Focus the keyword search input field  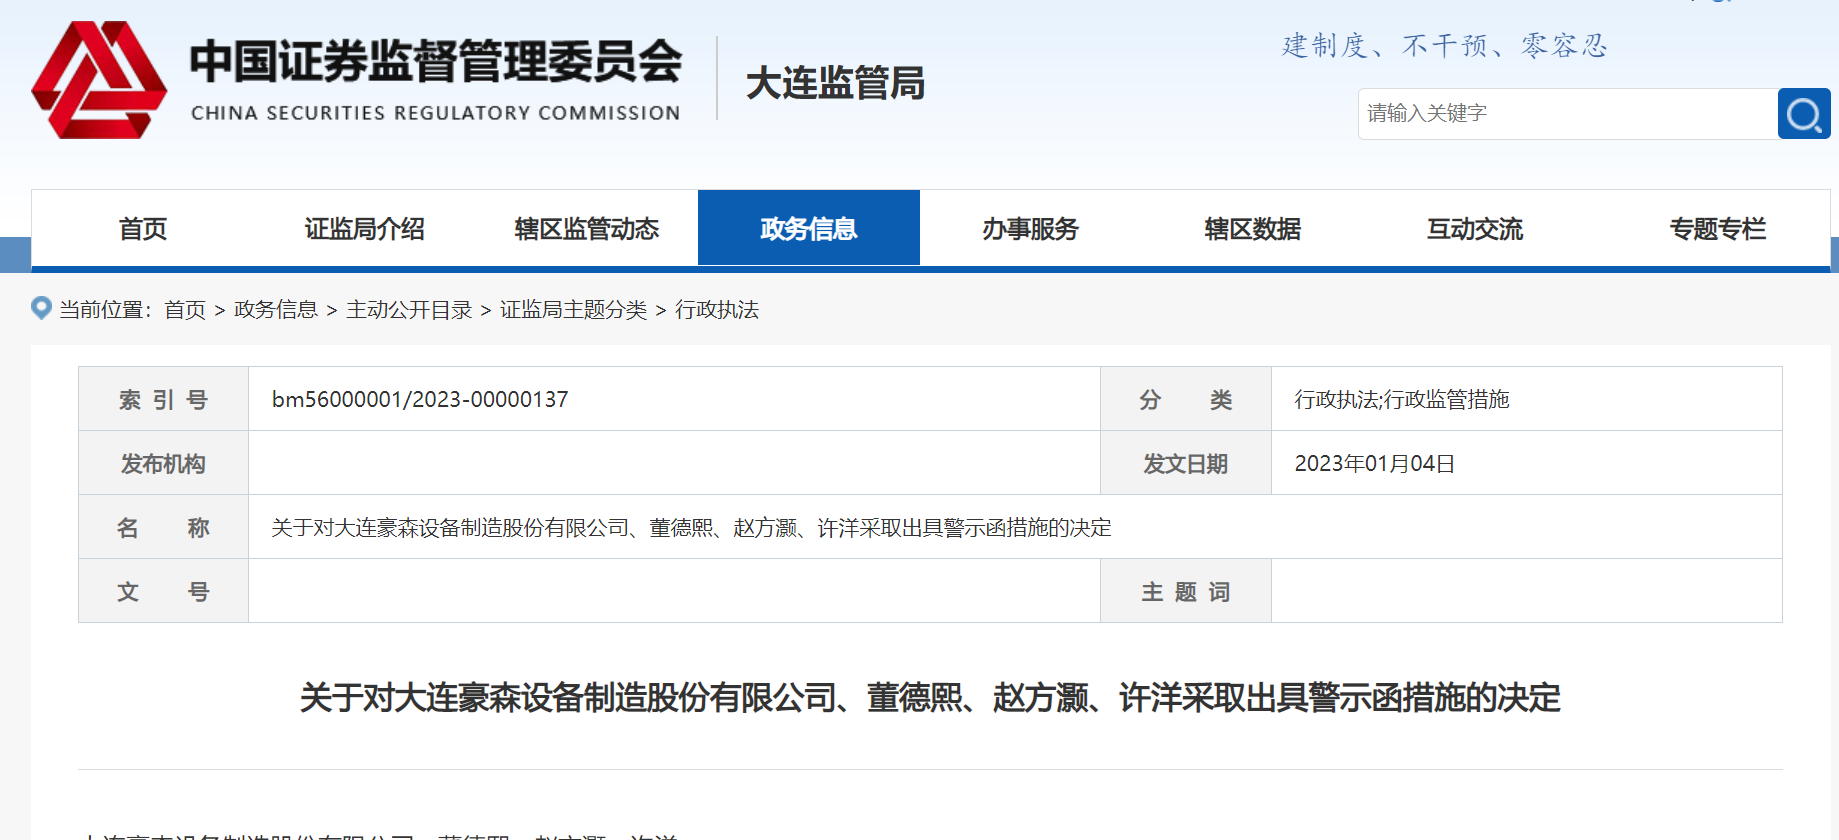tap(1566, 114)
